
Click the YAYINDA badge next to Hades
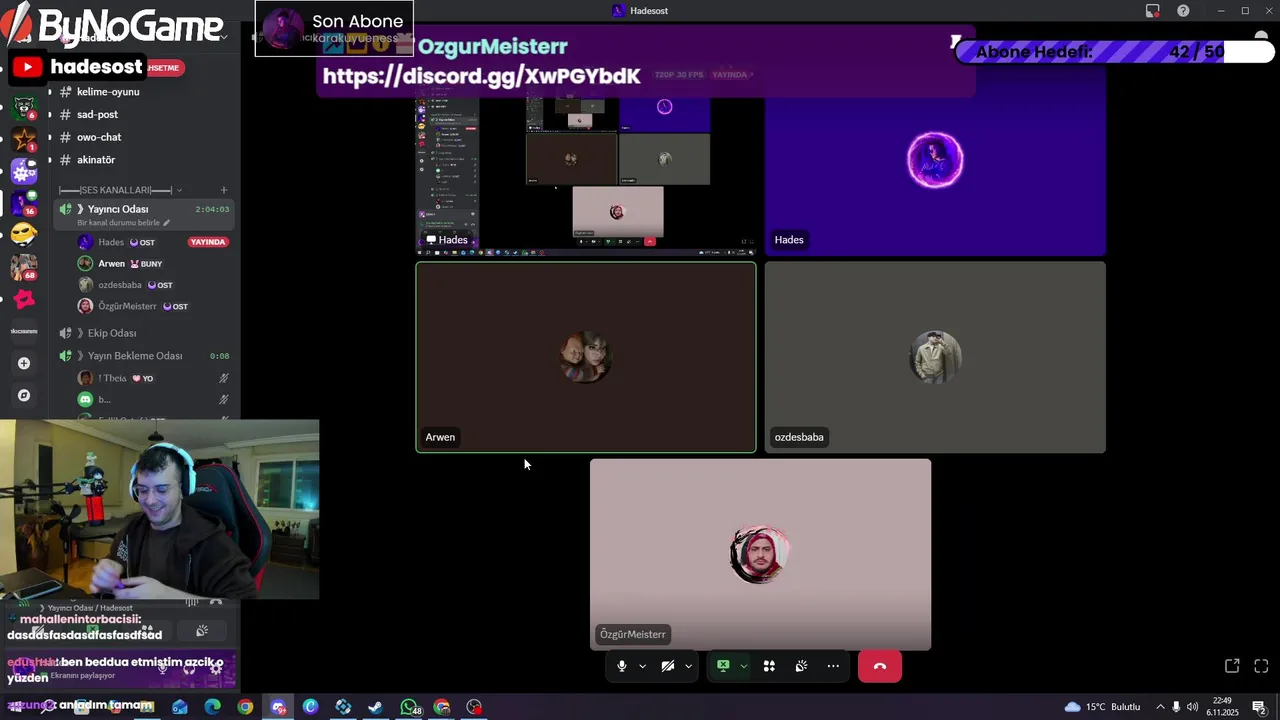pos(208,242)
